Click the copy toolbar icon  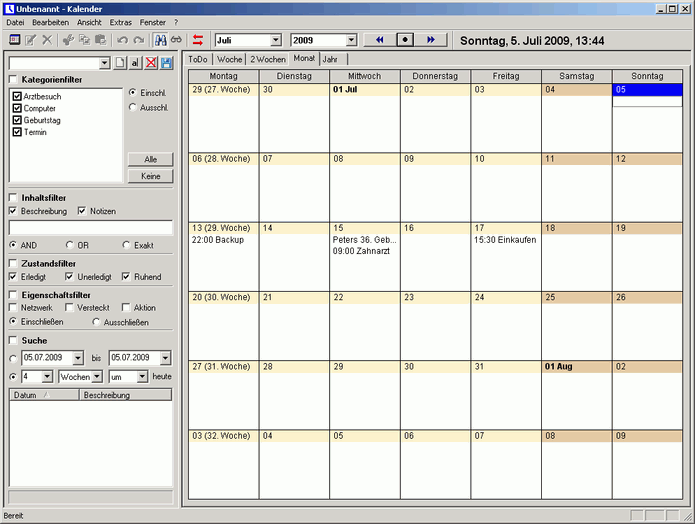pyautogui.click(x=84, y=40)
